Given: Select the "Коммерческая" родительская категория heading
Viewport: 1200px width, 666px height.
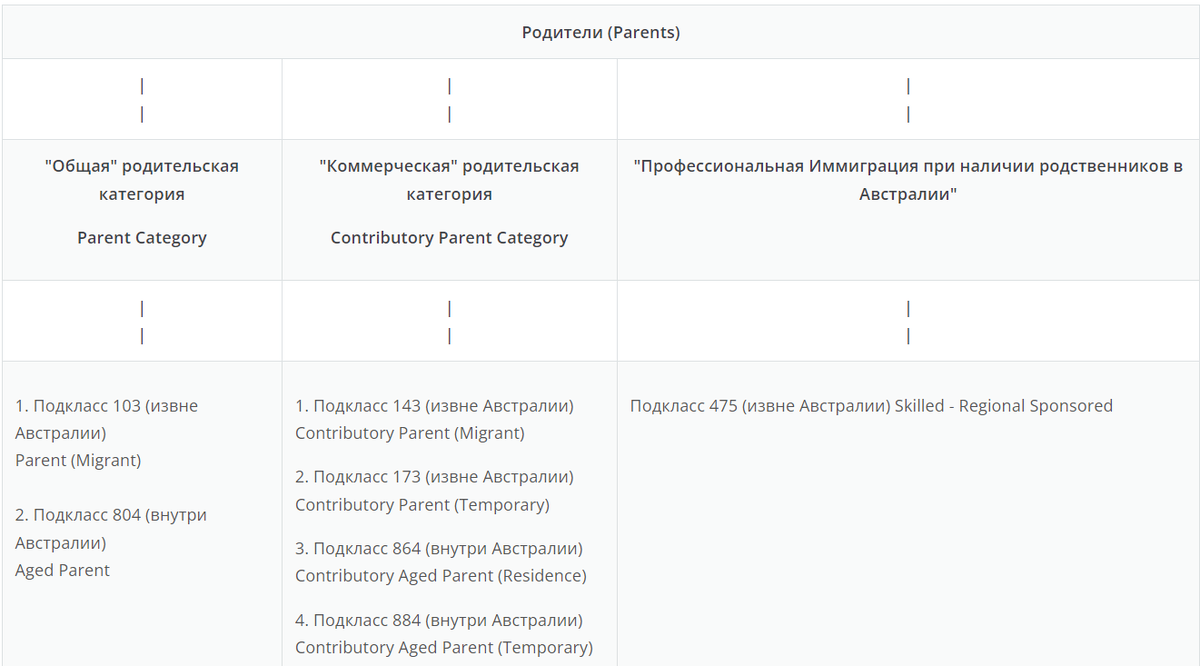Looking at the screenshot, I should [449, 180].
